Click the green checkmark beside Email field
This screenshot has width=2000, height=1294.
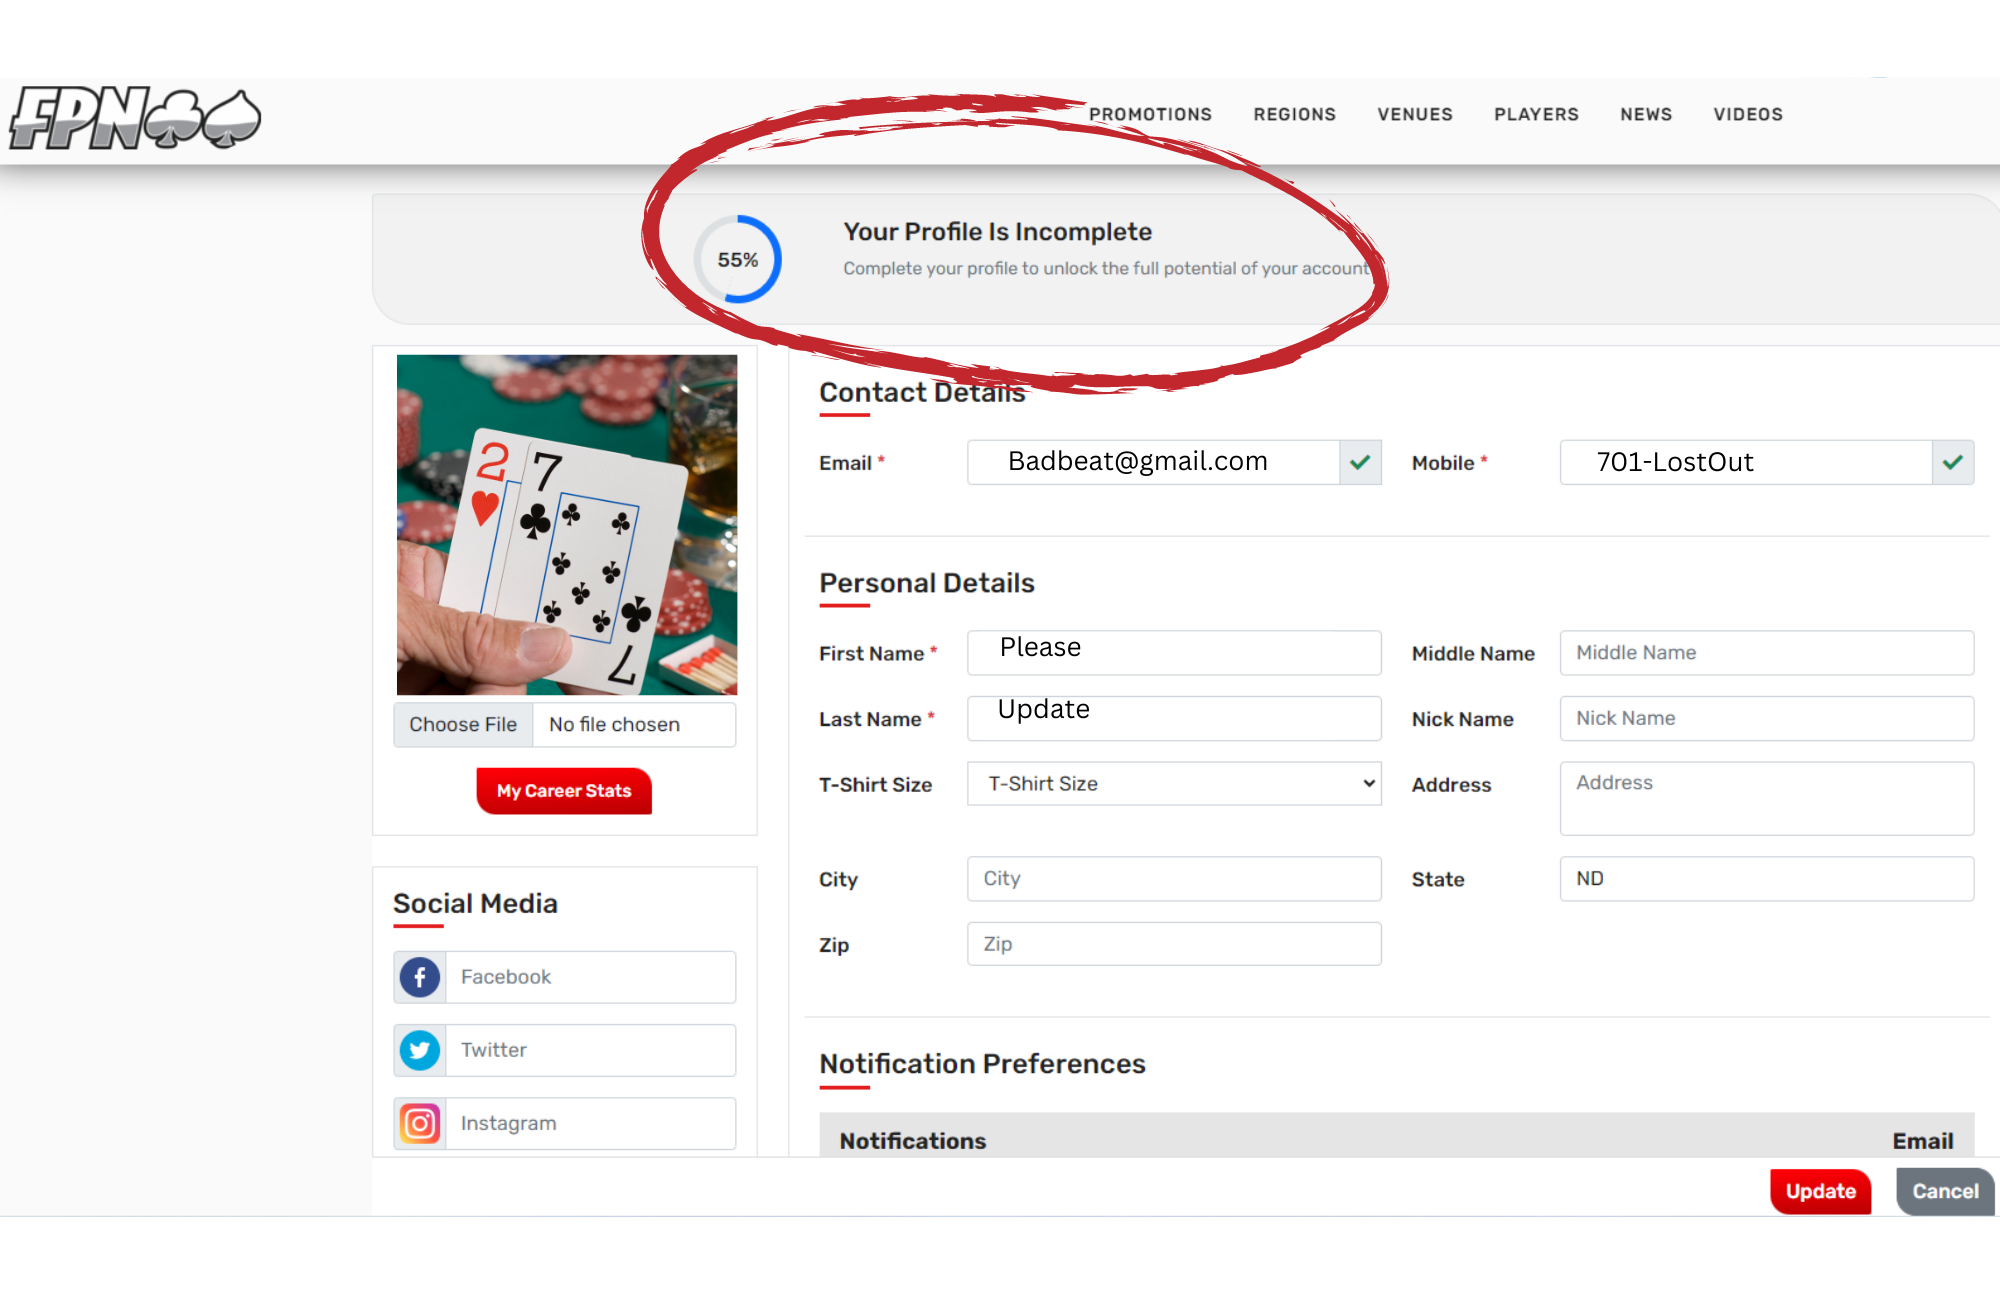pyautogui.click(x=1359, y=462)
